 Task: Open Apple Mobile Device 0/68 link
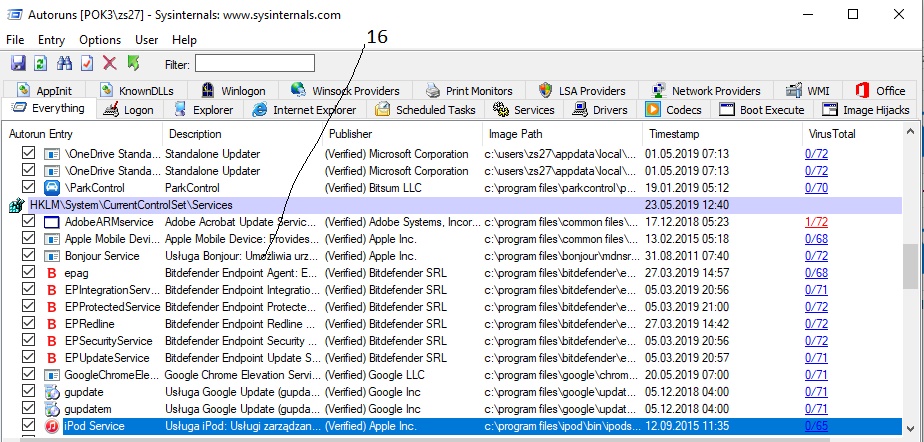pos(816,239)
